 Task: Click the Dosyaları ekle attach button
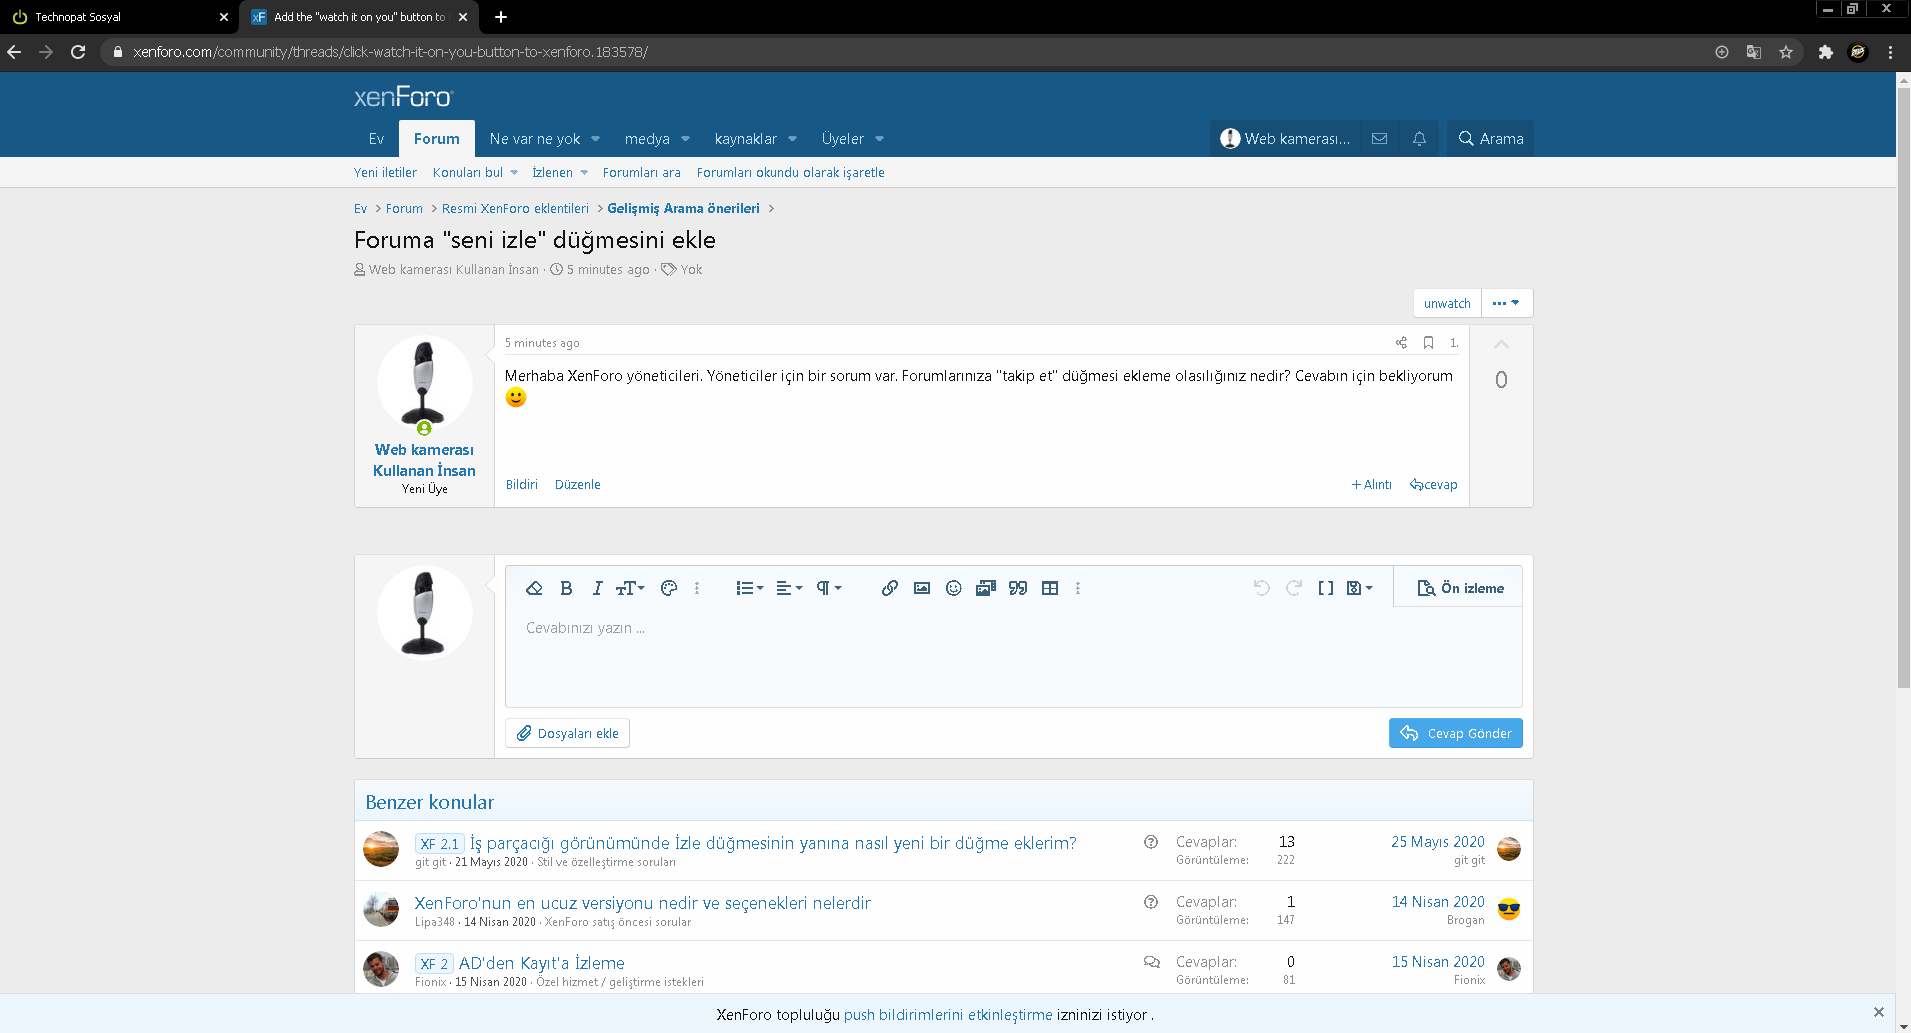(x=567, y=733)
